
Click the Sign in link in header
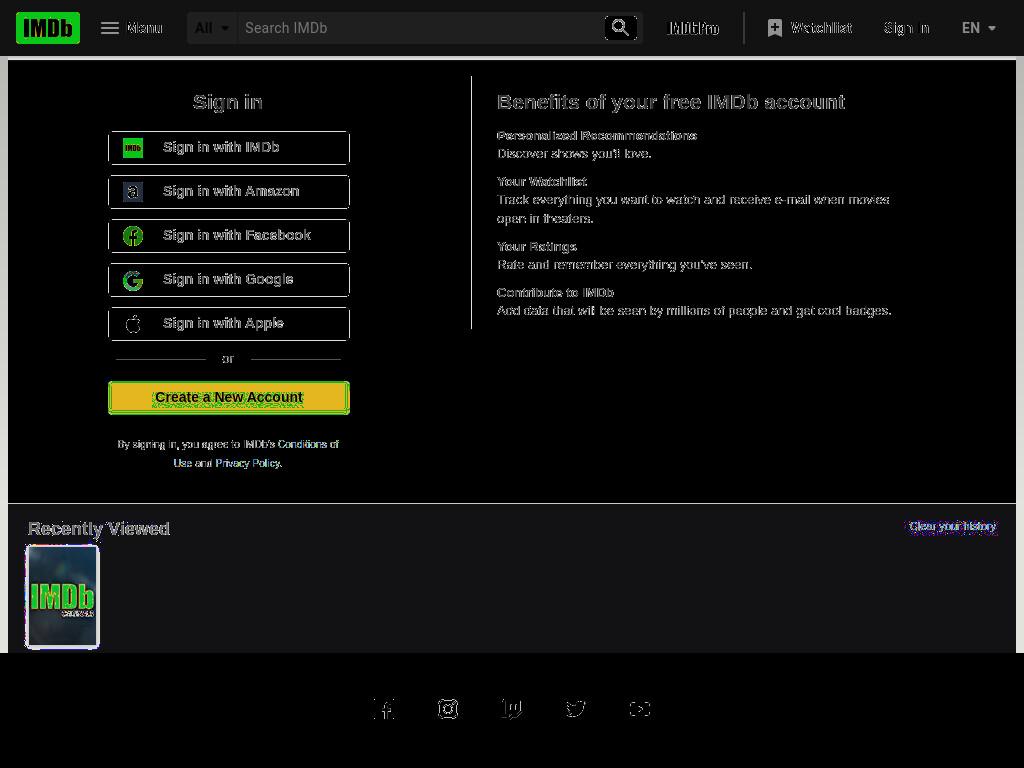click(906, 28)
